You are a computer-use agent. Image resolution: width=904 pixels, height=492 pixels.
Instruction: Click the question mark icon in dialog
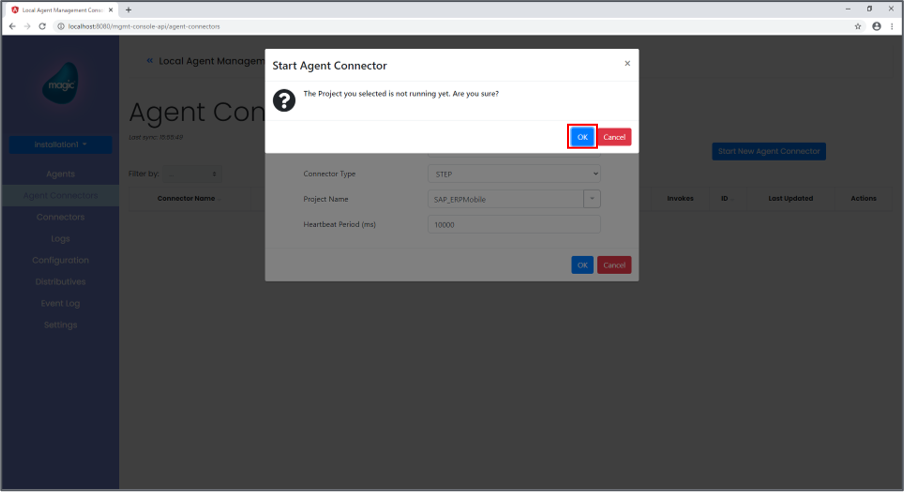[283, 98]
